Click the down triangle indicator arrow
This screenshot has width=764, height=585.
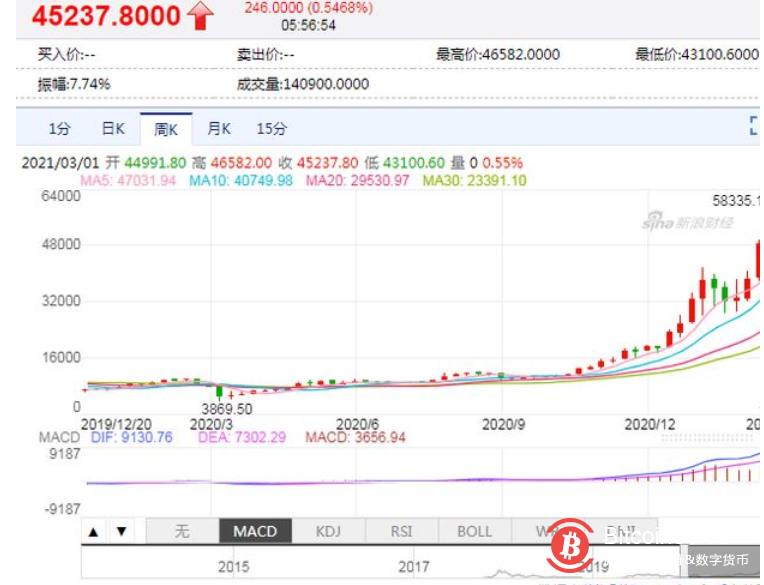coord(122,531)
